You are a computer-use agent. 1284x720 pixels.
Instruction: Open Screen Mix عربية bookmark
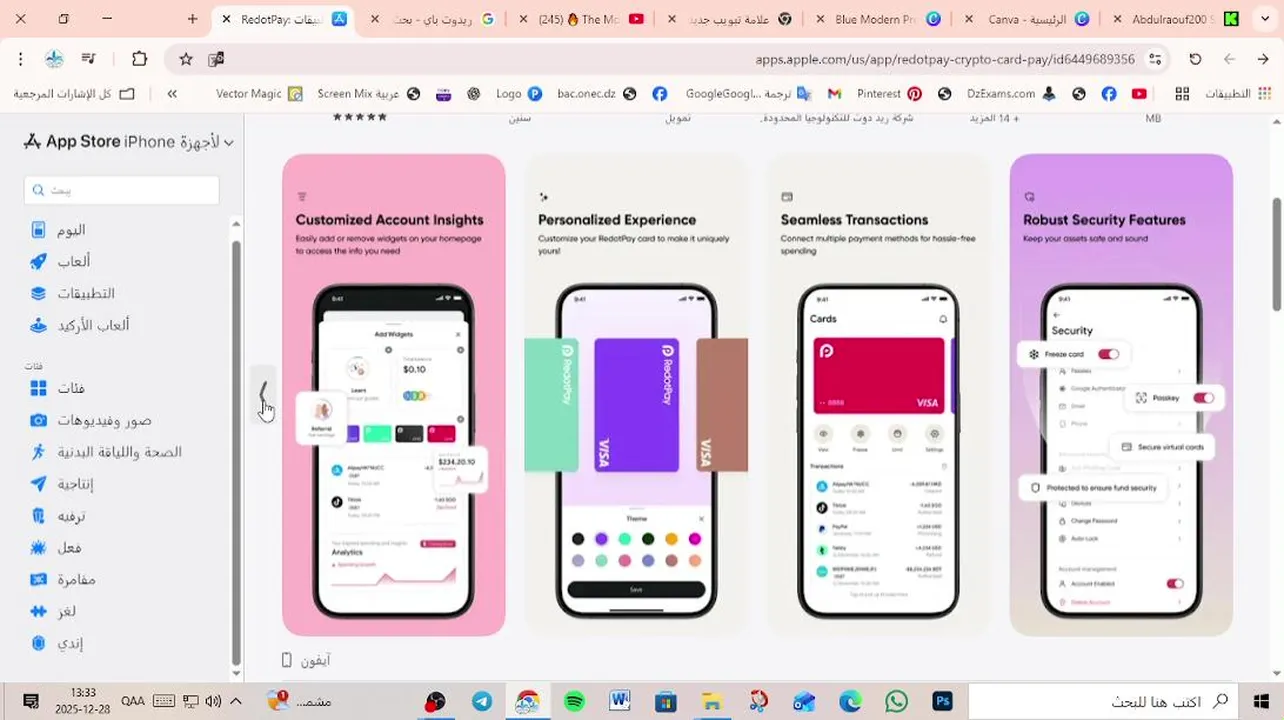368,94
